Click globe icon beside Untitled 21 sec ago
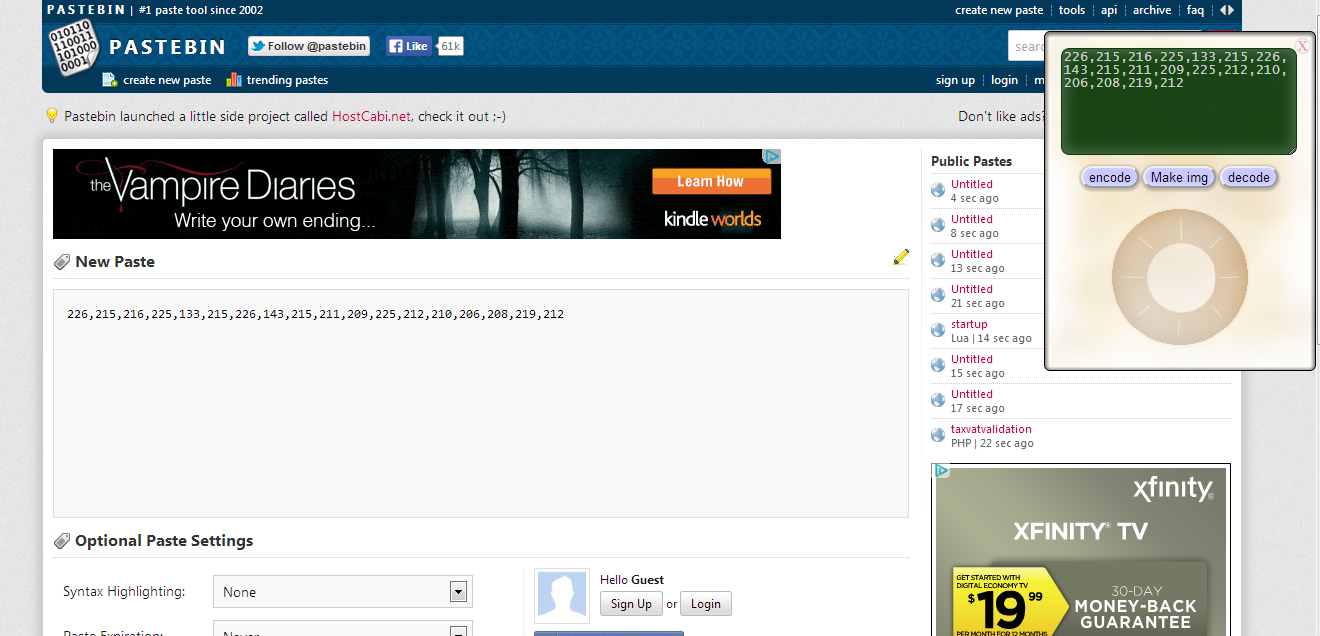1320x636 pixels. pyautogui.click(x=938, y=295)
